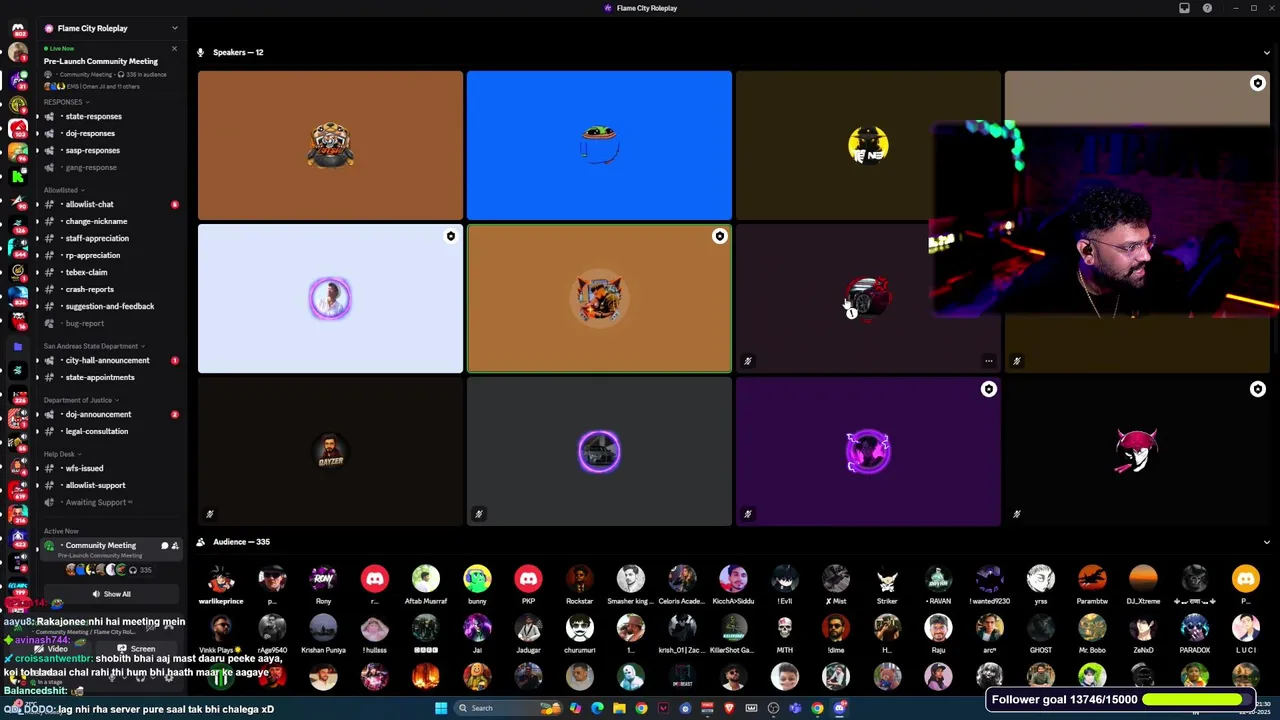Open server folder icon in server rail
The image size is (1280, 720).
[17, 346]
